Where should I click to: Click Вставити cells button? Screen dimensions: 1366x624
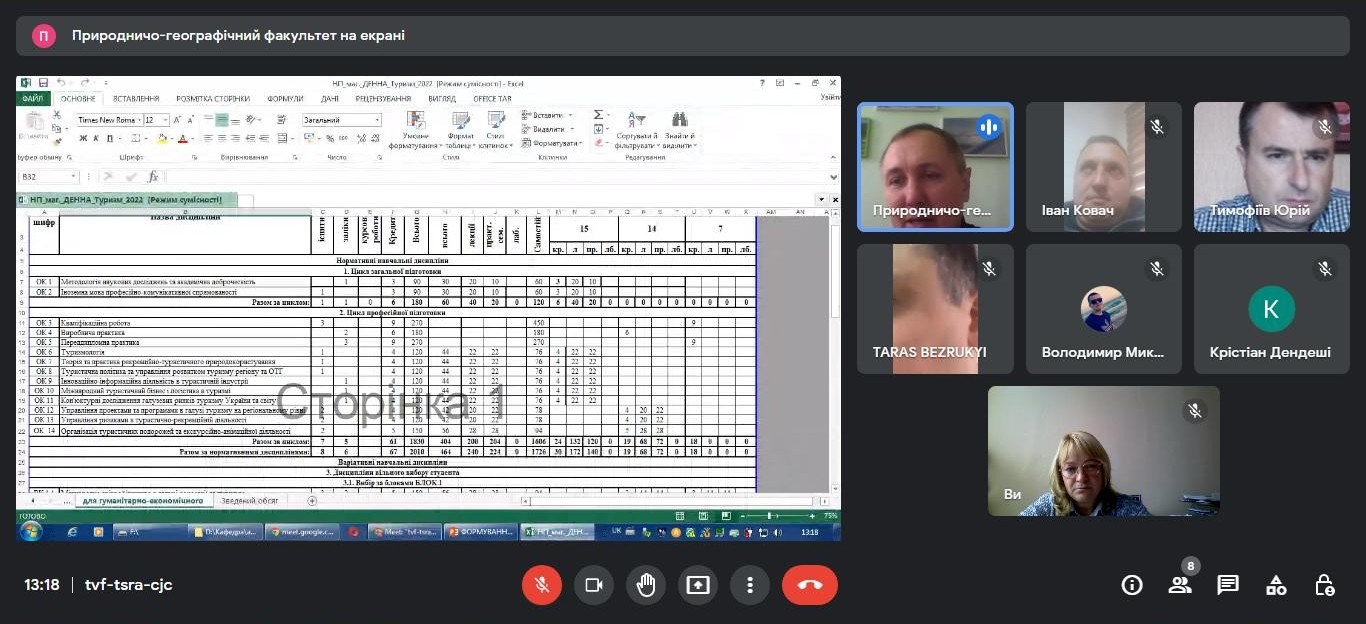(x=547, y=115)
